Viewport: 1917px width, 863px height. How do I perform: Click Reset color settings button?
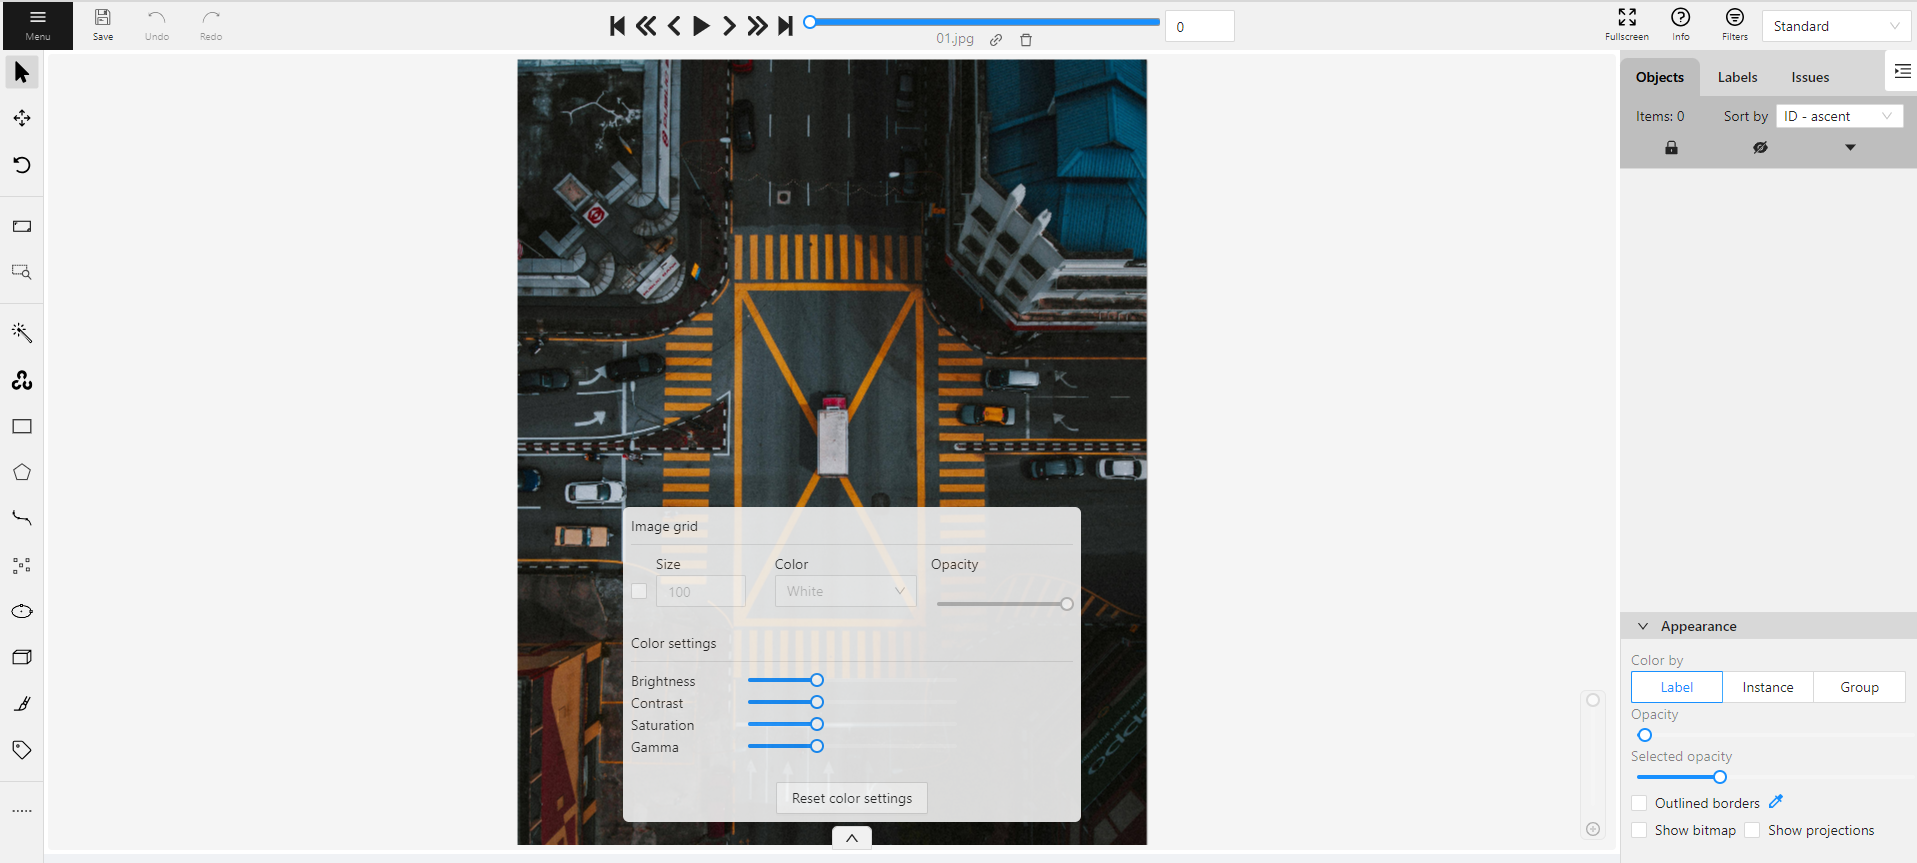pyautogui.click(x=852, y=798)
